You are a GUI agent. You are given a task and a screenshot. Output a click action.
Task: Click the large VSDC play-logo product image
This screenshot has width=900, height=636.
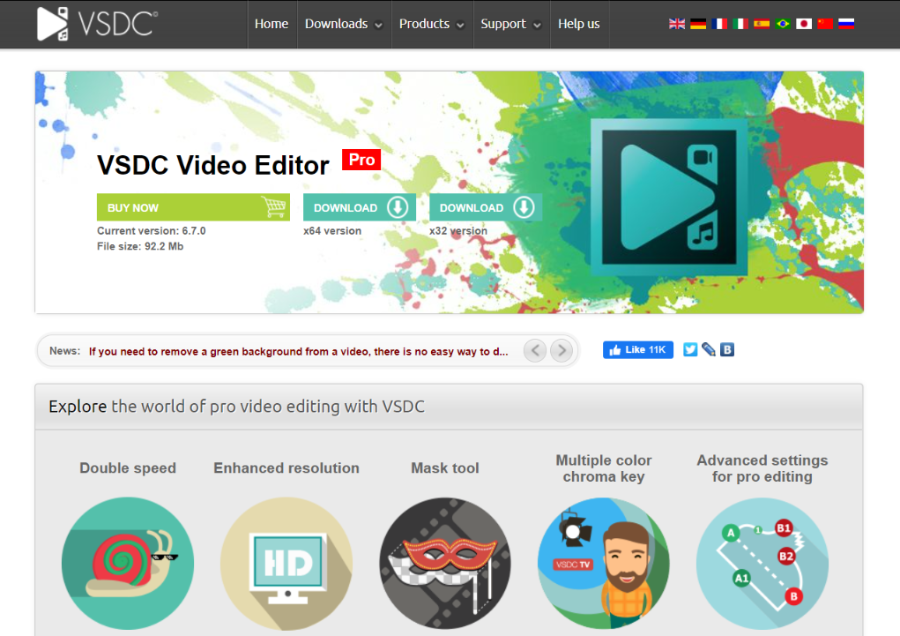(669, 197)
